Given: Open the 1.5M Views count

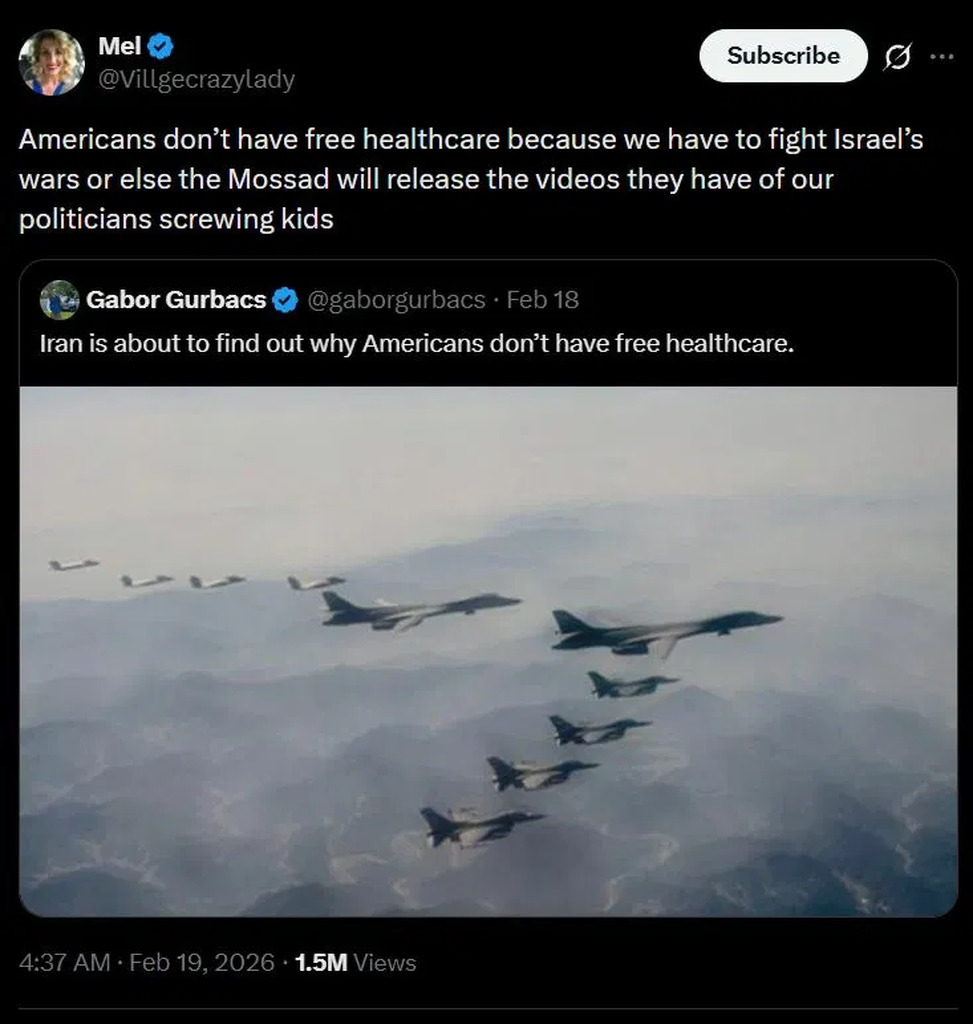Looking at the screenshot, I should point(356,963).
